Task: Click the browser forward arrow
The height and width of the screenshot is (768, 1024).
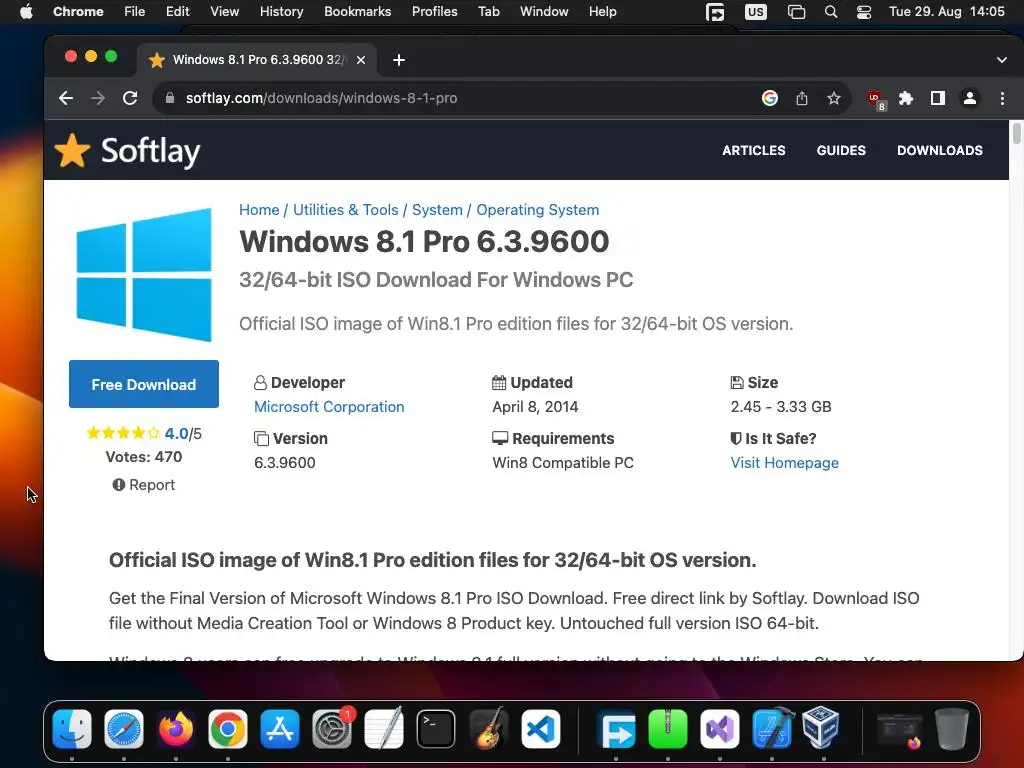Action: [98, 98]
